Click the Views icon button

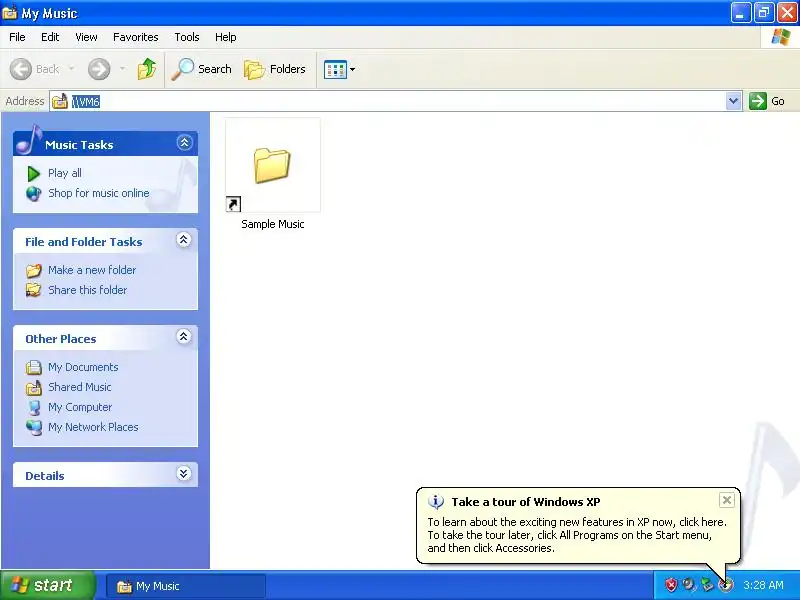[x=335, y=69]
